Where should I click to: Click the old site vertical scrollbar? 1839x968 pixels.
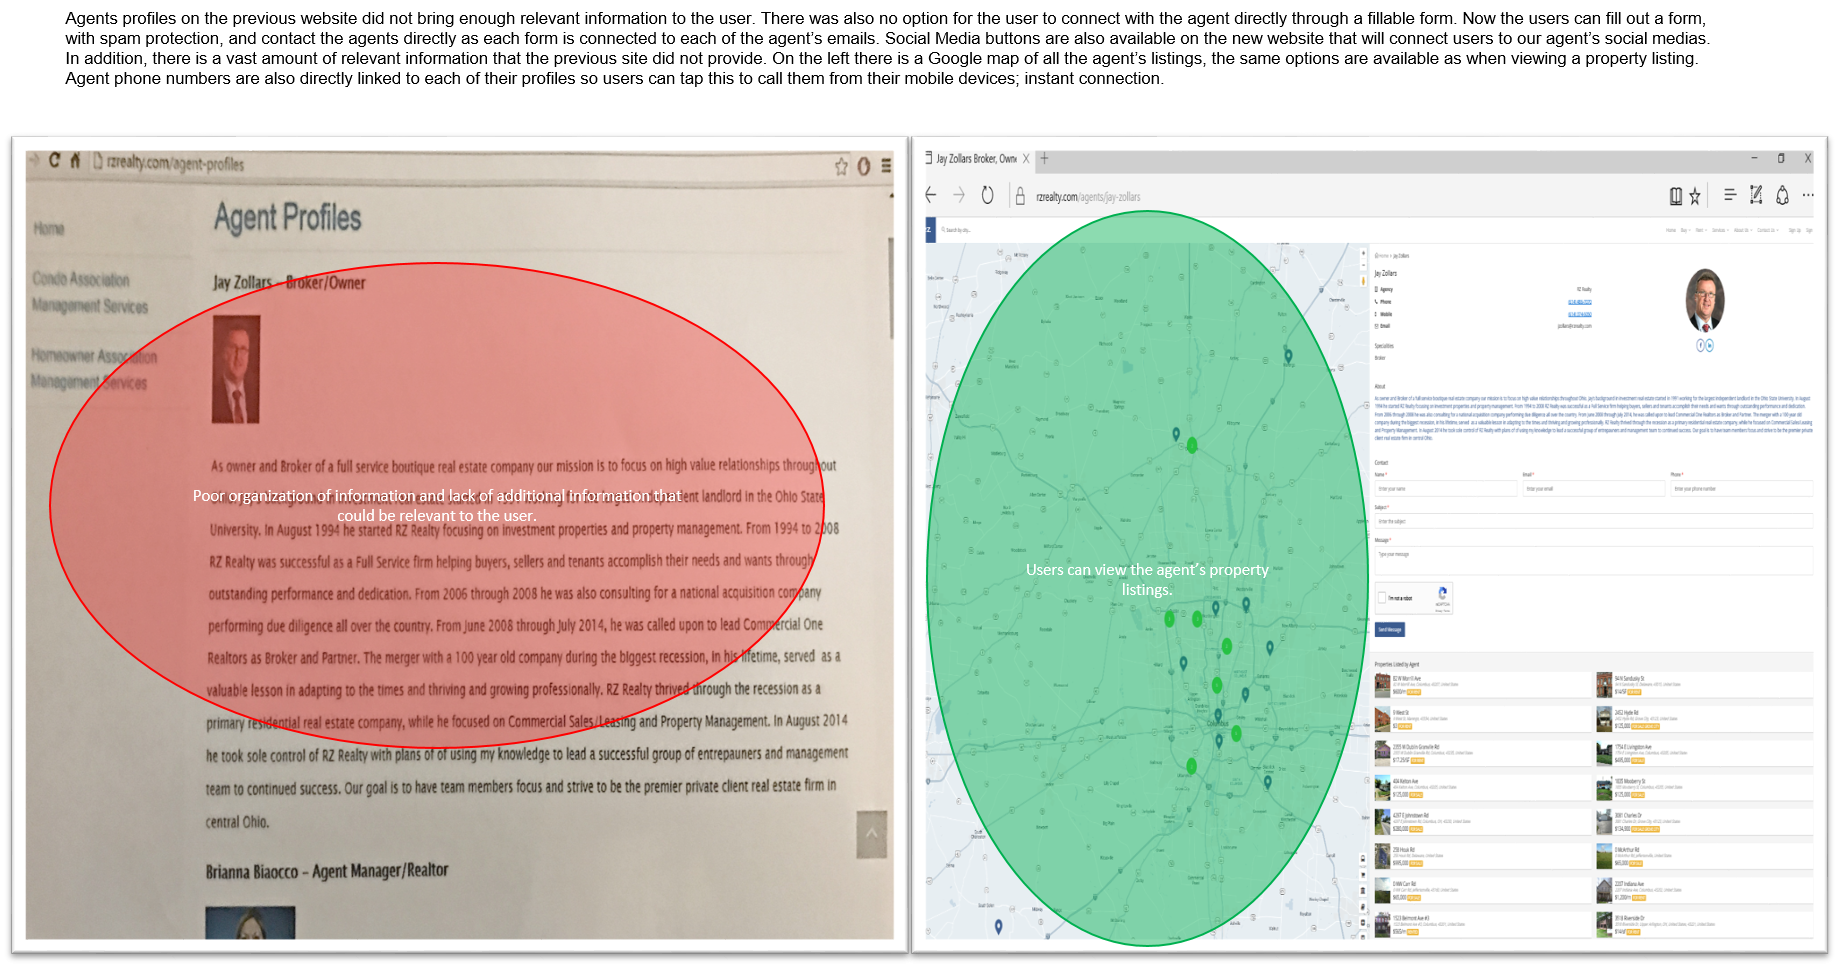point(890,288)
